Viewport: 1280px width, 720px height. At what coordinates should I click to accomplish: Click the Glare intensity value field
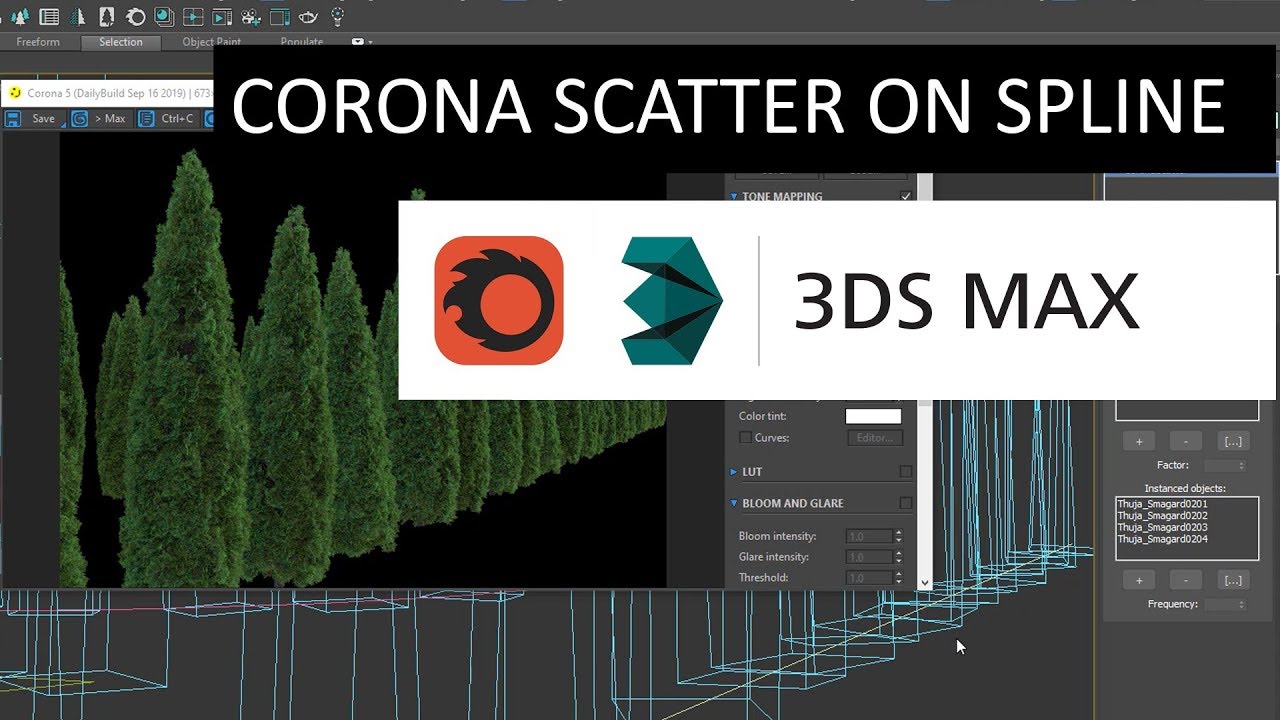point(869,557)
